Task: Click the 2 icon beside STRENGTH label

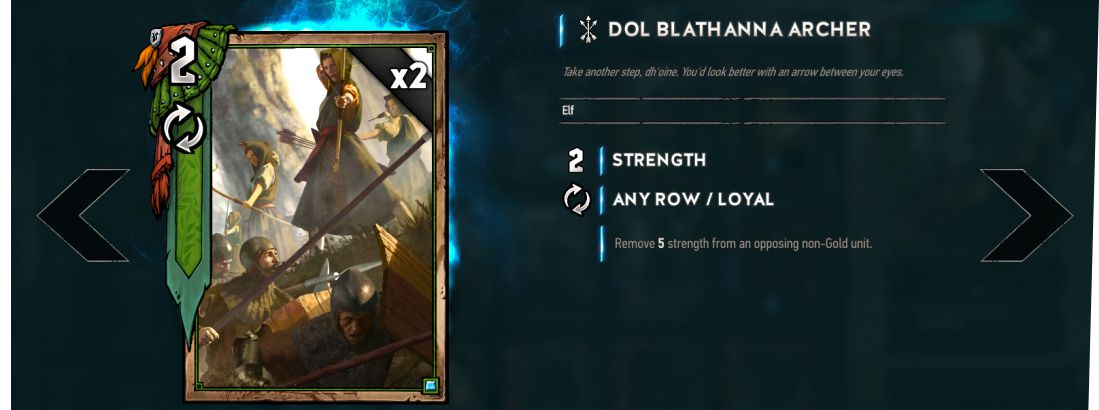Action: pyautogui.click(x=575, y=160)
